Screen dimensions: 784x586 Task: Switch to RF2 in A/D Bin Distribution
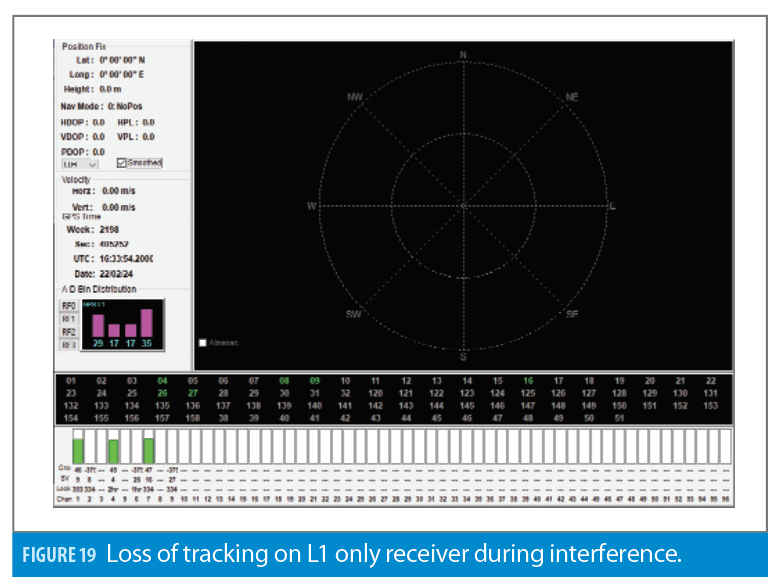[68, 332]
